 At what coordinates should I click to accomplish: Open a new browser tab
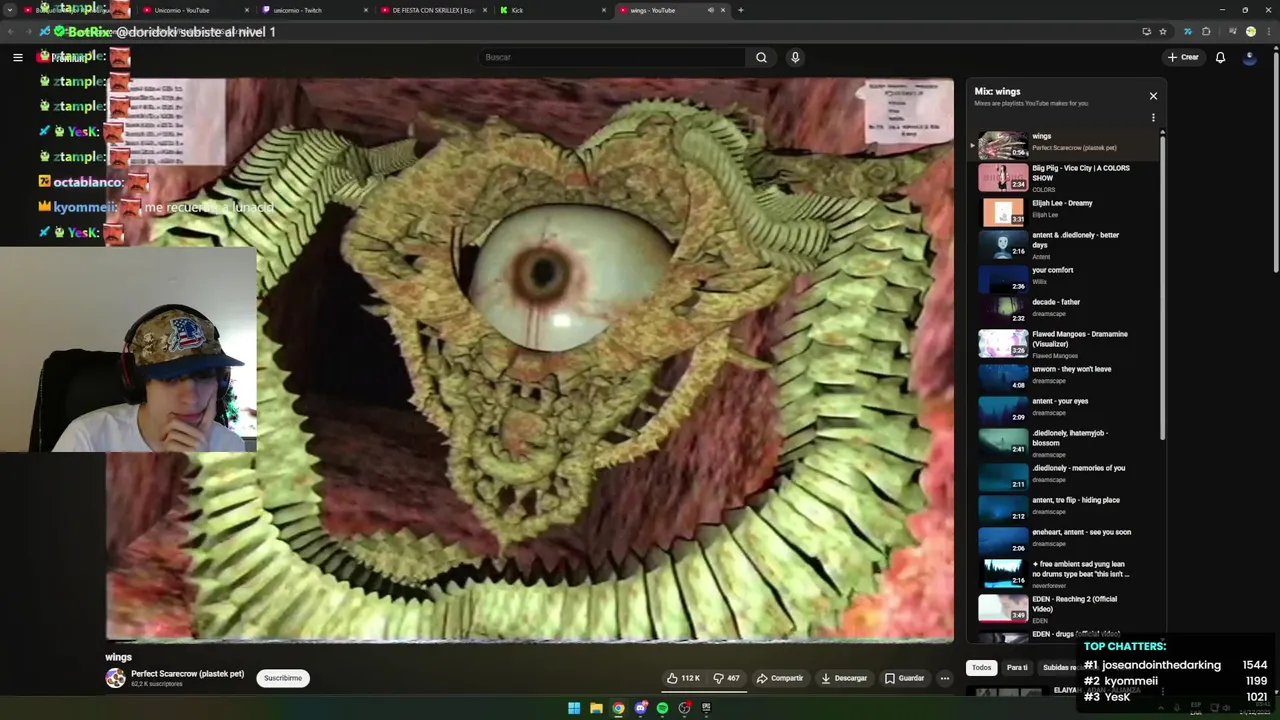[740, 10]
